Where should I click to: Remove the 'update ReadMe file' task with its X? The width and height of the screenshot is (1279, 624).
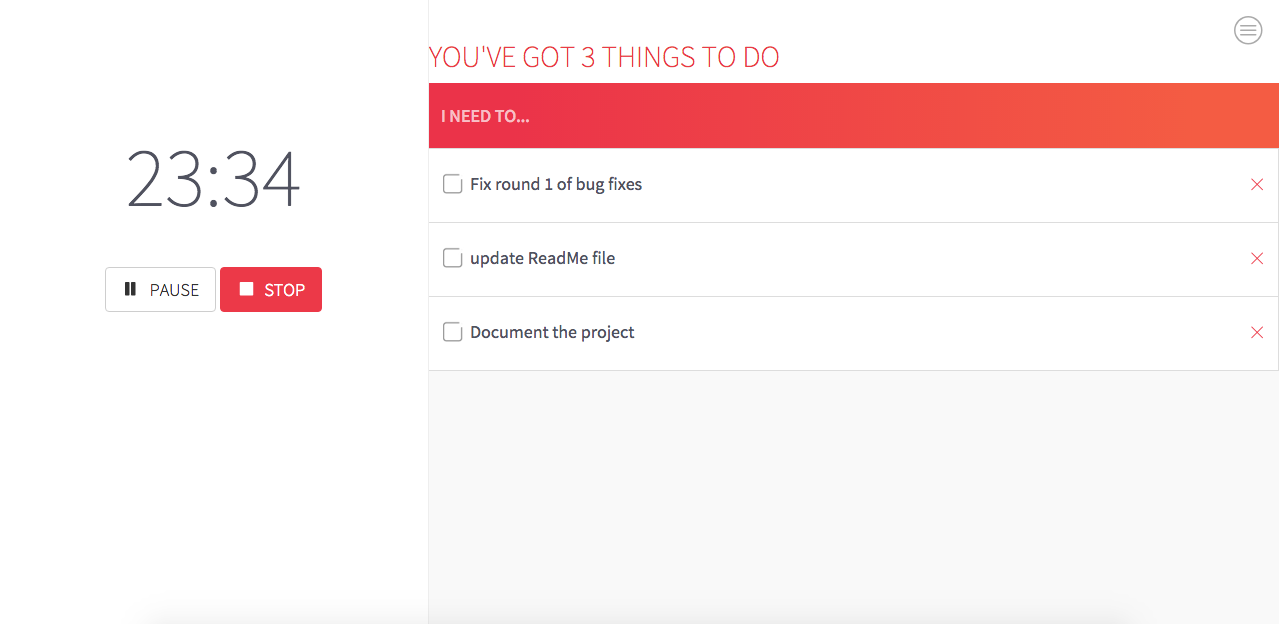click(x=1257, y=258)
